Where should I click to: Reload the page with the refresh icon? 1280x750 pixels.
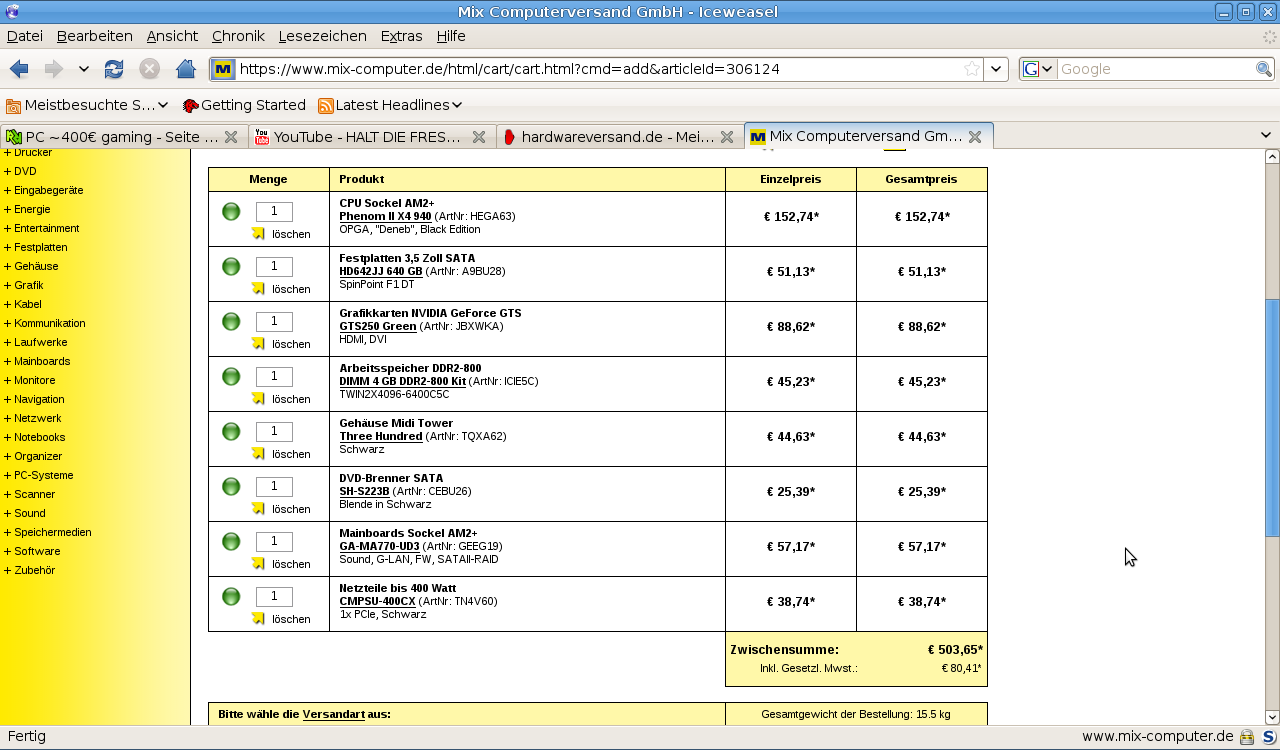click(114, 69)
